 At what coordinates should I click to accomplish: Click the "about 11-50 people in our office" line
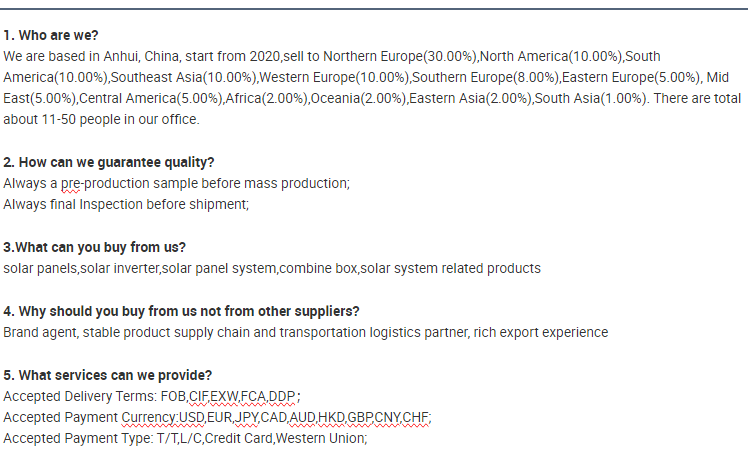pos(101,120)
